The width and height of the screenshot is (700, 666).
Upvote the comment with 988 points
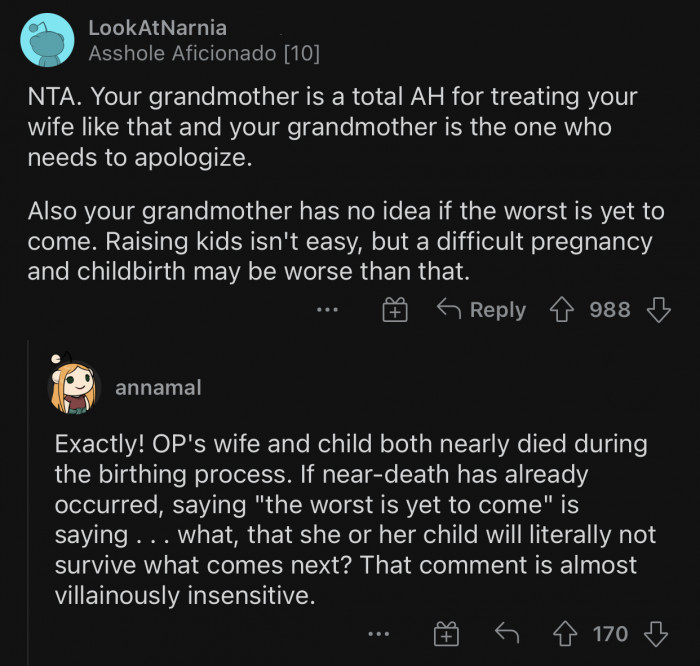coord(561,310)
